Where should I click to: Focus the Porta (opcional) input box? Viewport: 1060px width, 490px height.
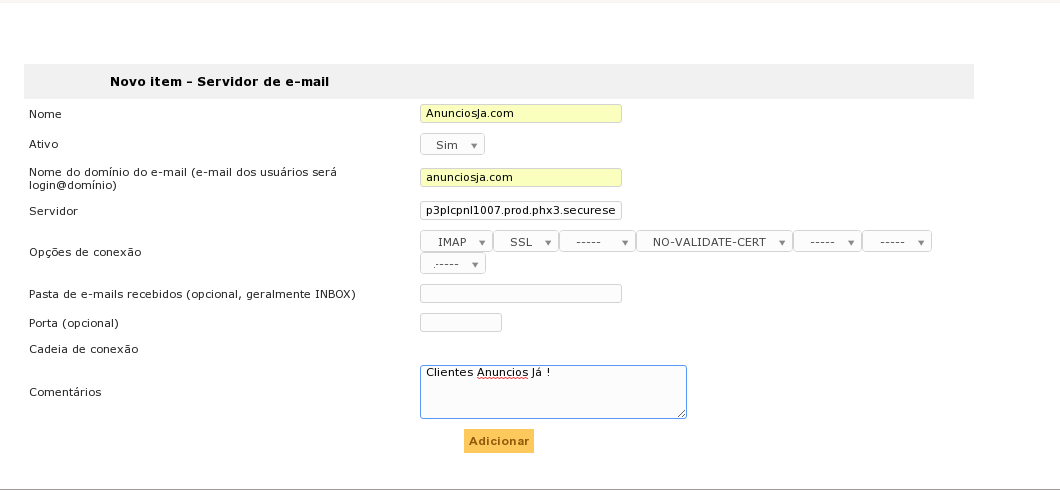[x=460, y=323]
